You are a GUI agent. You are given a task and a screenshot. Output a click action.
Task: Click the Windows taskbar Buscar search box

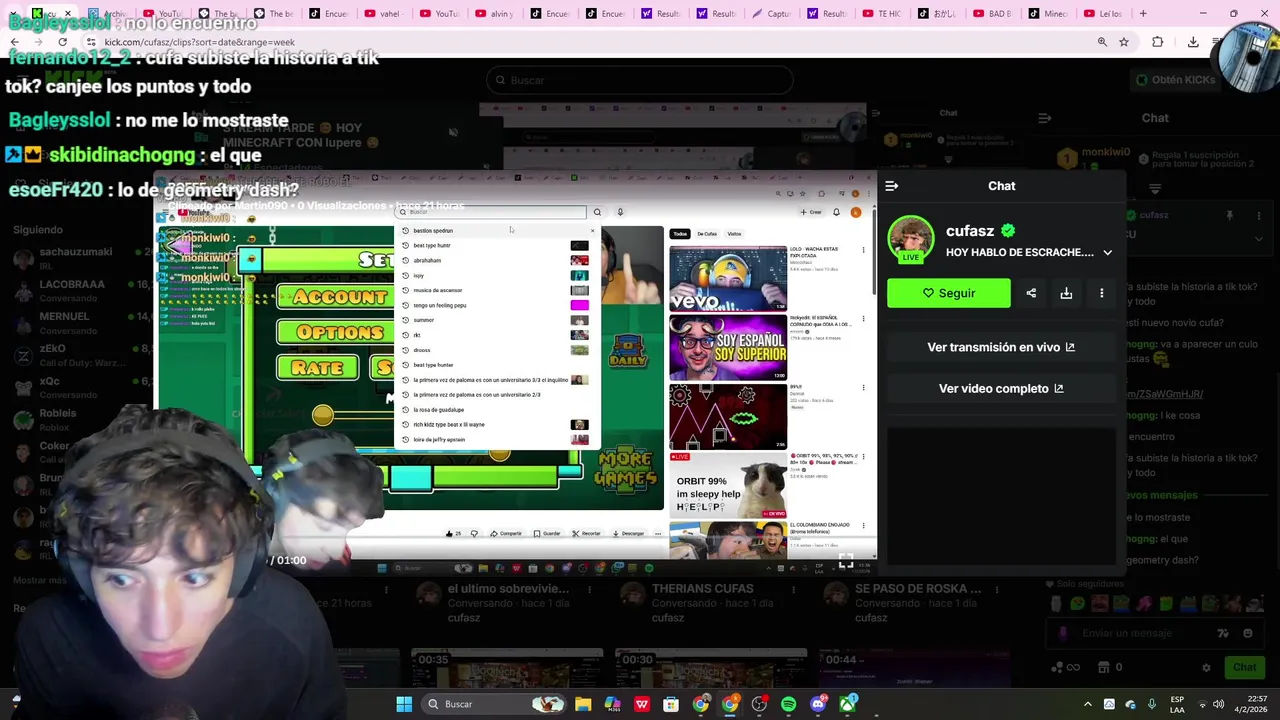click(496, 704)
